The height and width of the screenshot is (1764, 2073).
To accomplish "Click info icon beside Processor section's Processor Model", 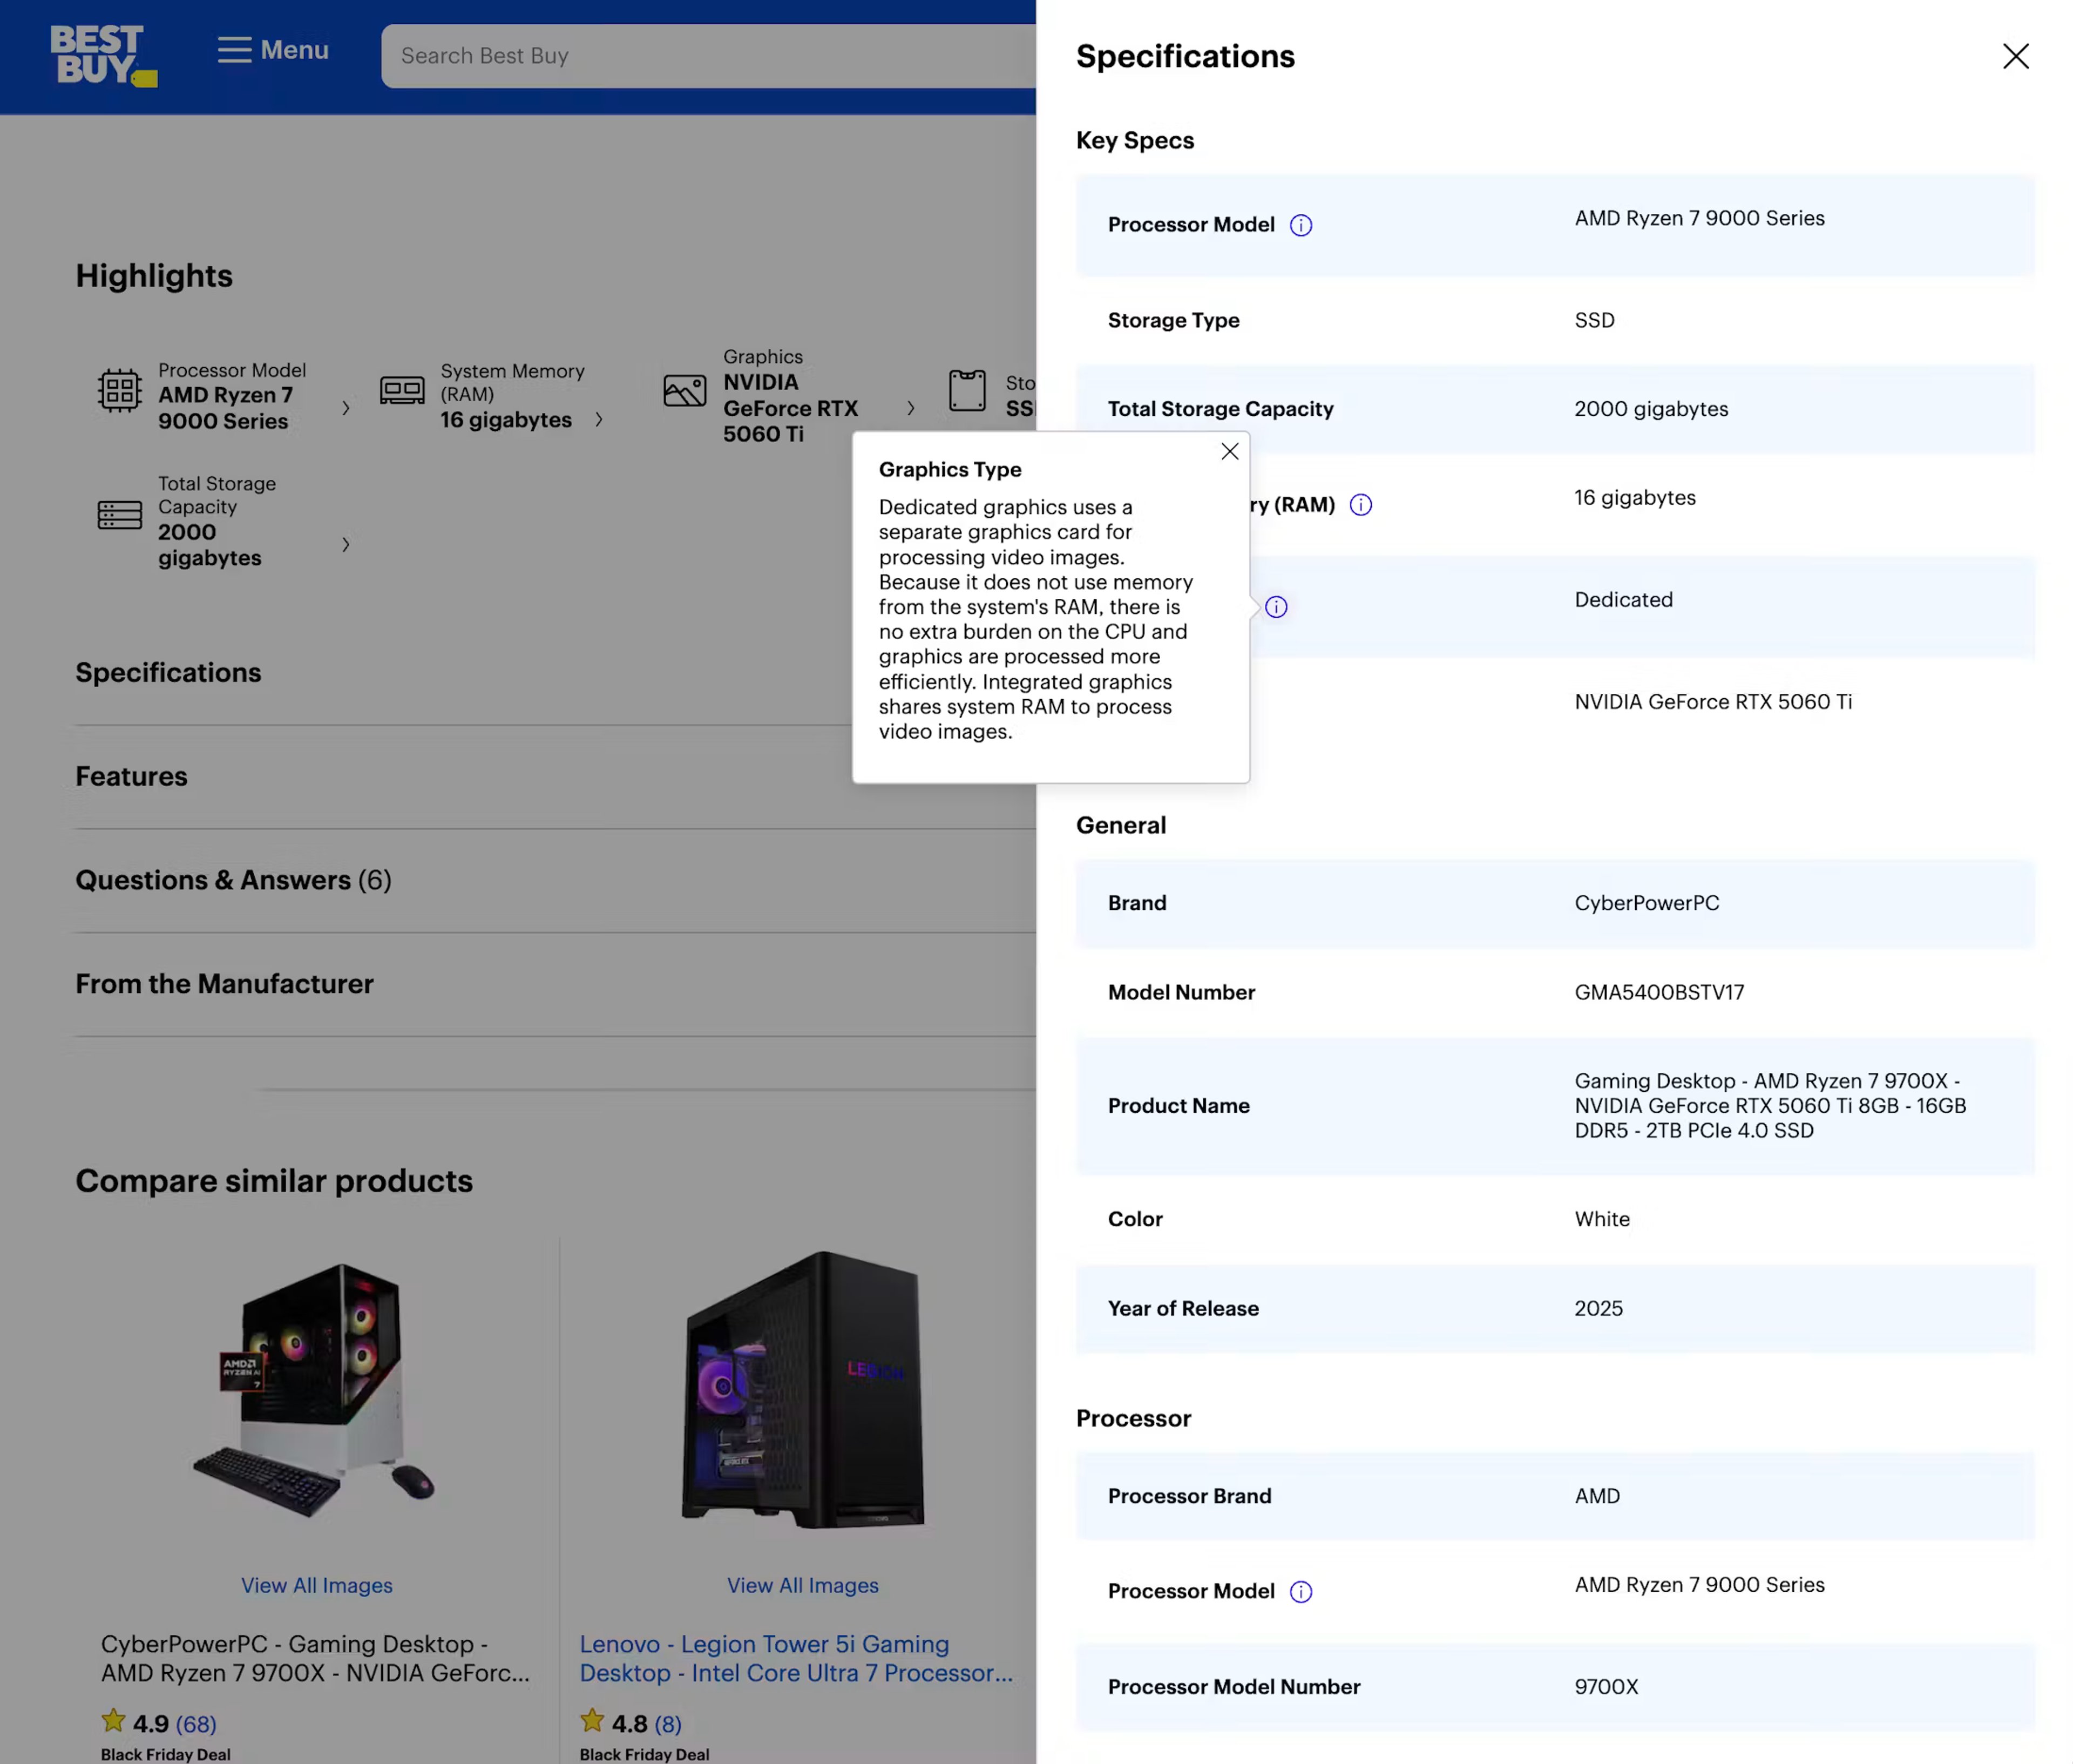I will [x=1300, y=1591].
